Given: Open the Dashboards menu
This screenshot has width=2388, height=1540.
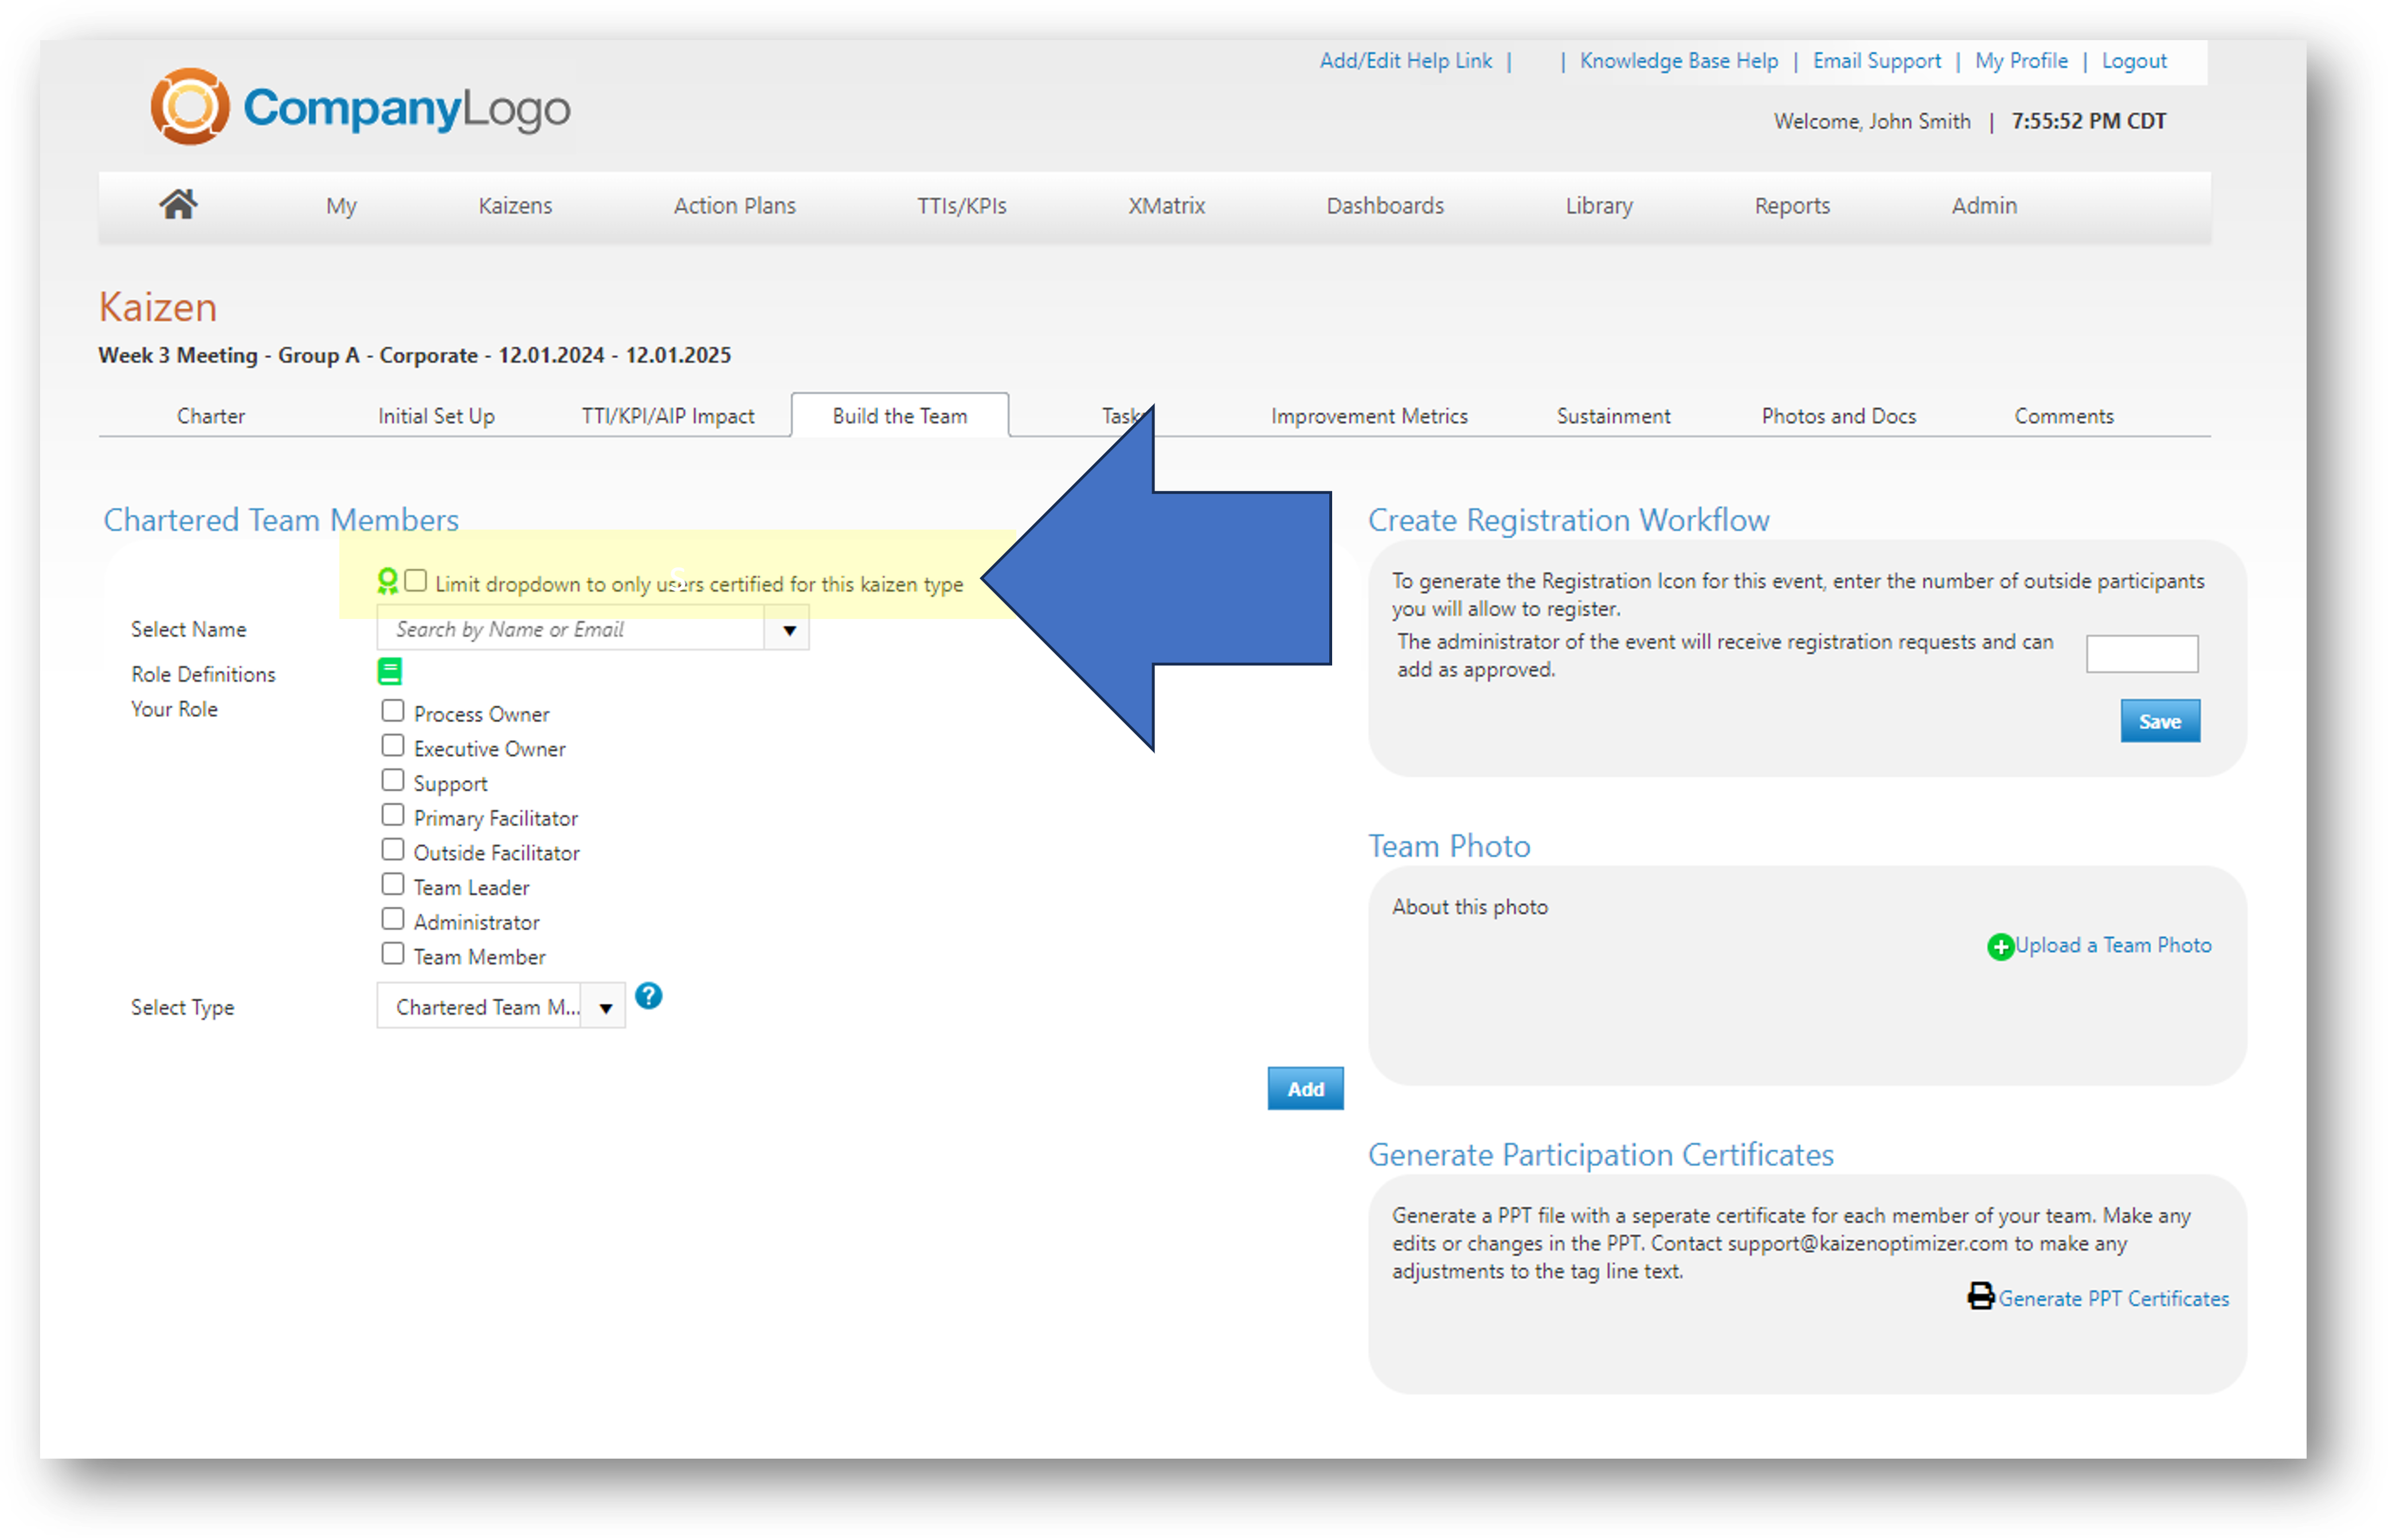Looking at the screenshot, I should (x=1385, y=206).
